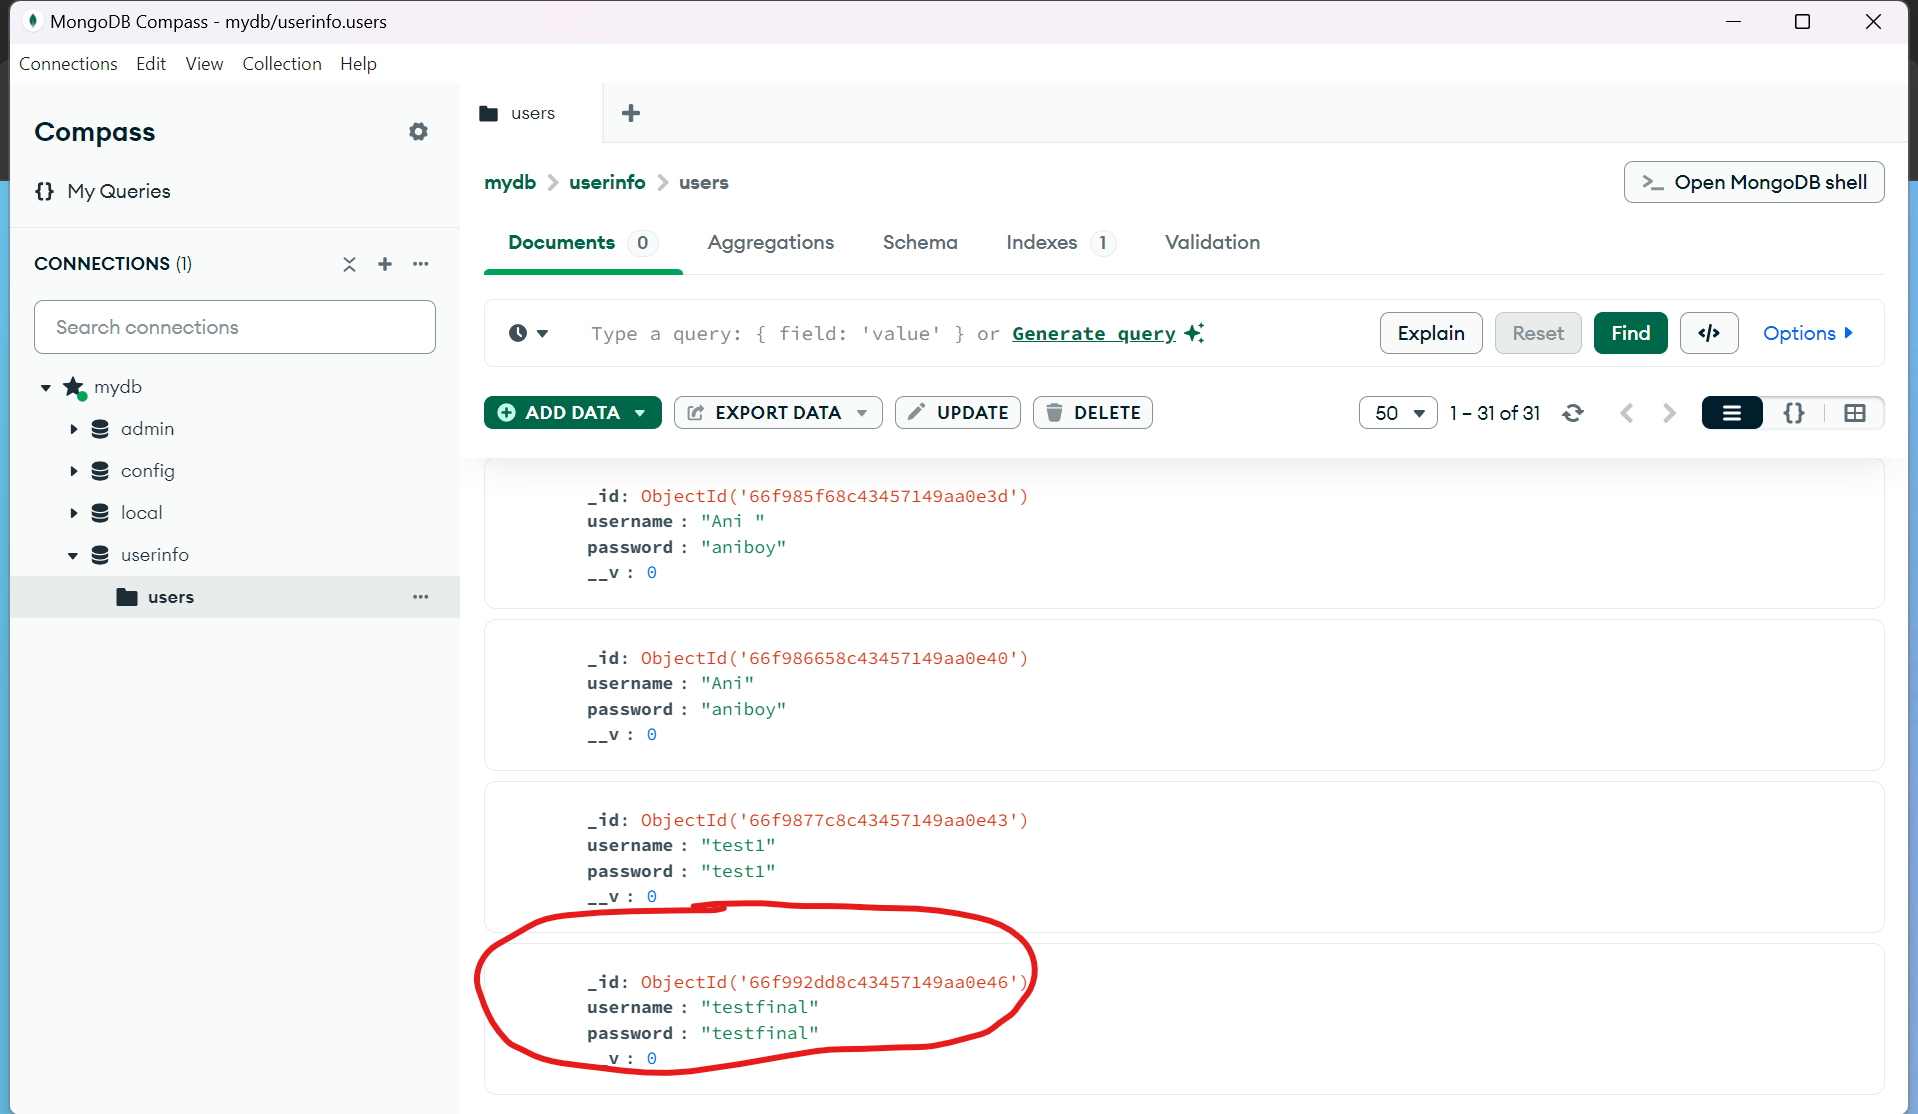Open the Collection menu
This screenshot has width=1918, height=1114.
click(x=282, y=64)
